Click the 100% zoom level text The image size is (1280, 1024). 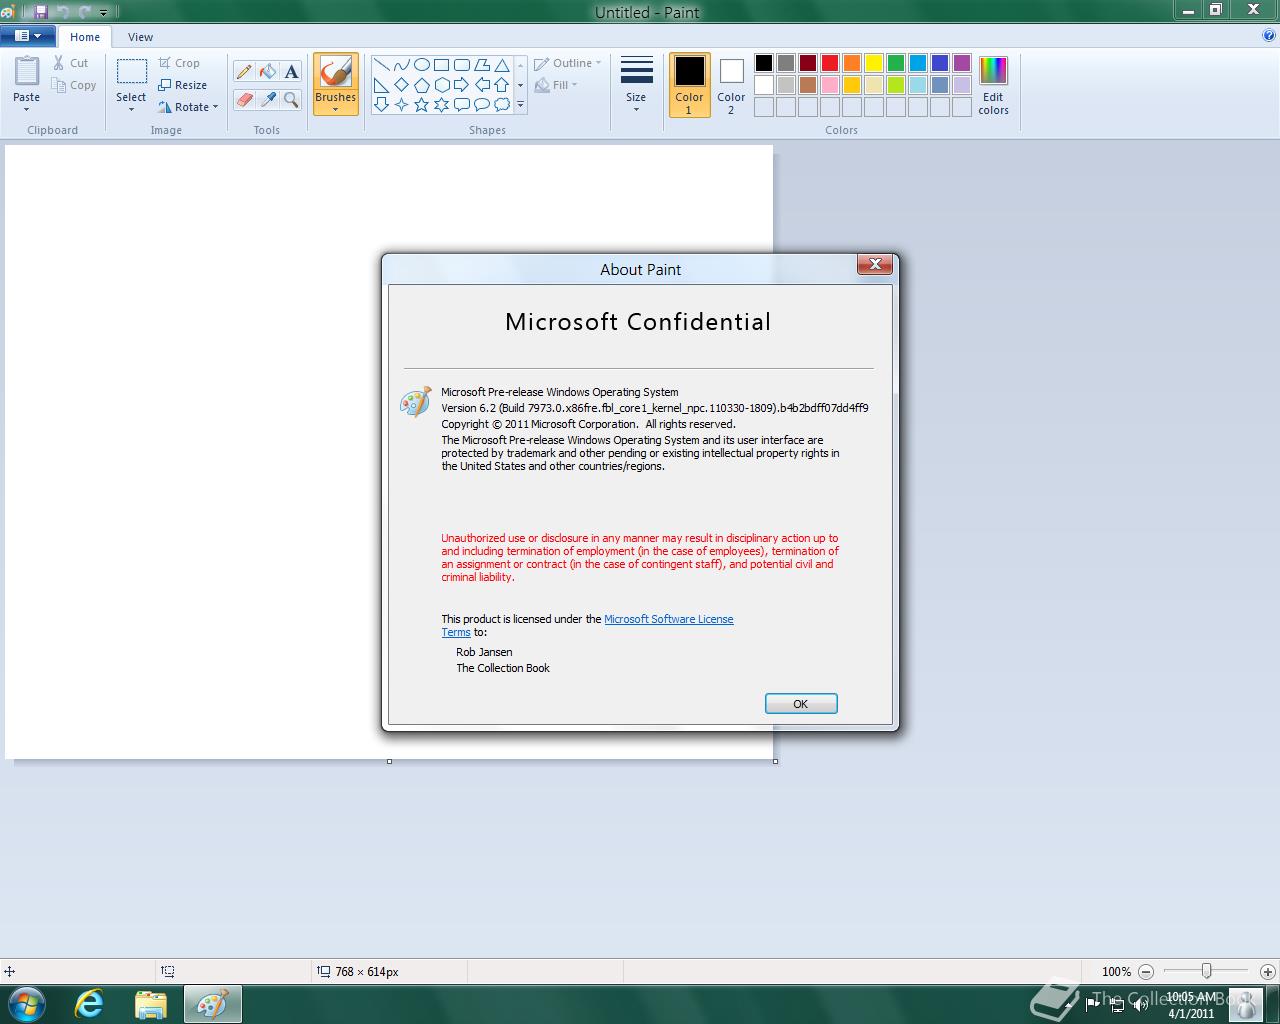(1116, 971)
